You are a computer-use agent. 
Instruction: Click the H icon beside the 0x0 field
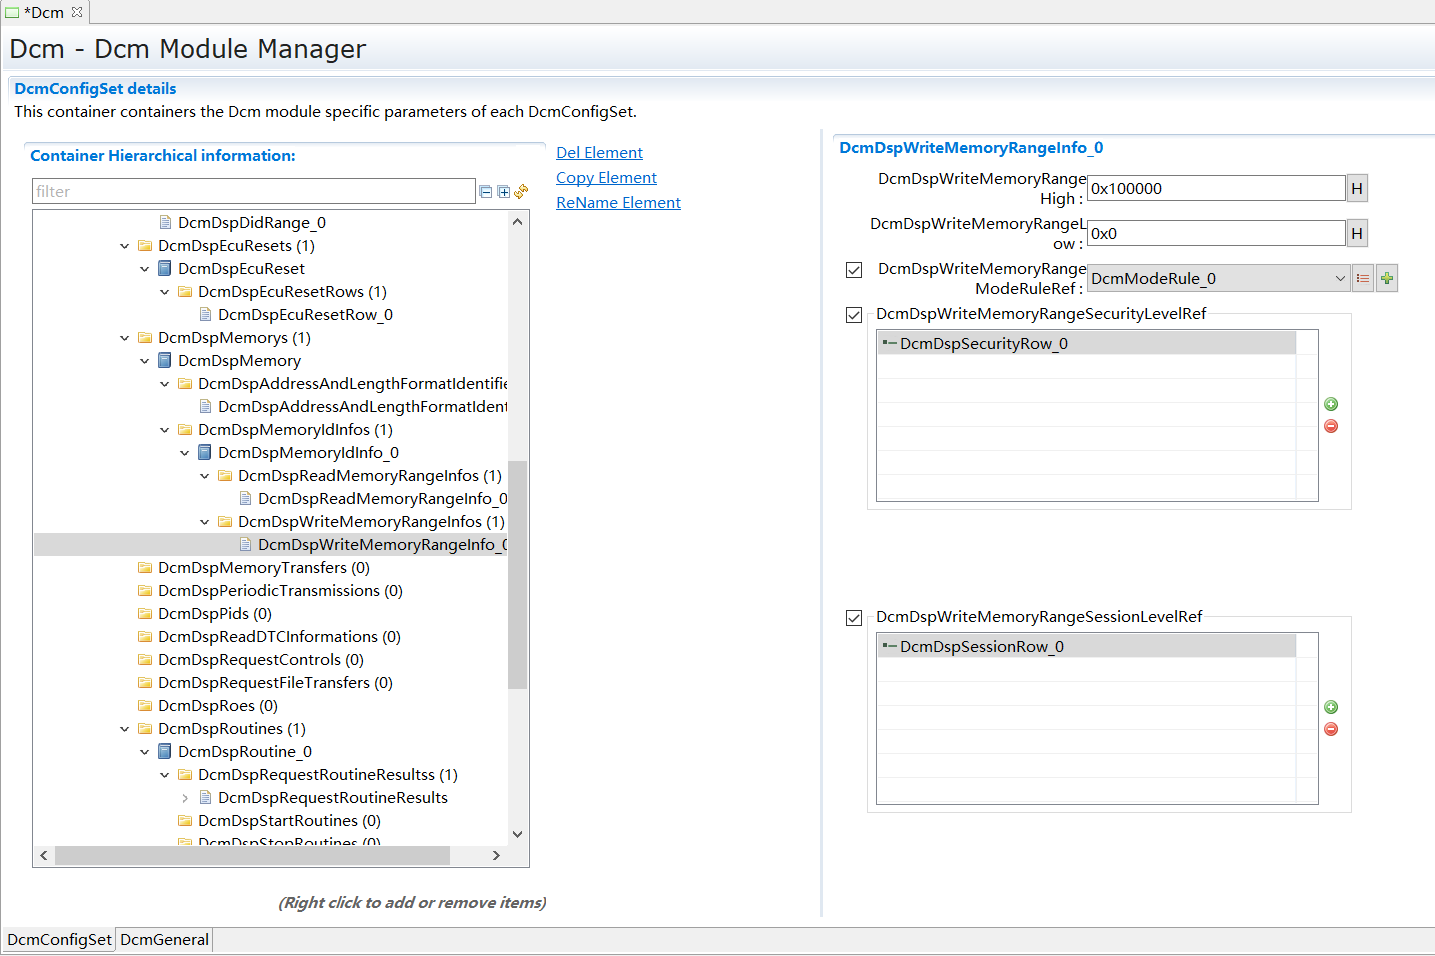click(x=1357, y=232)
